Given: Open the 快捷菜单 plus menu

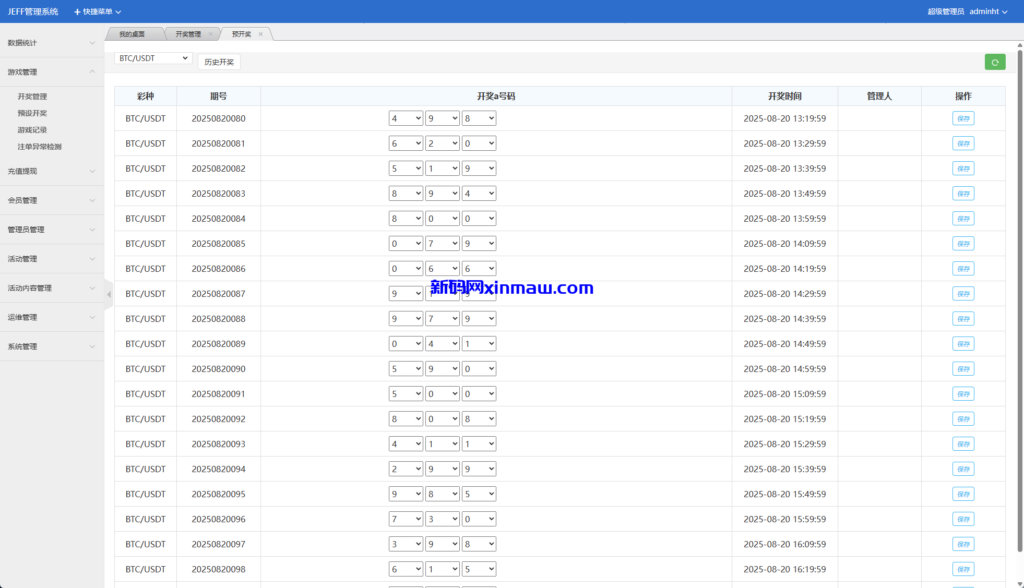Looking at the screenshot, I should tap(97, 11).
